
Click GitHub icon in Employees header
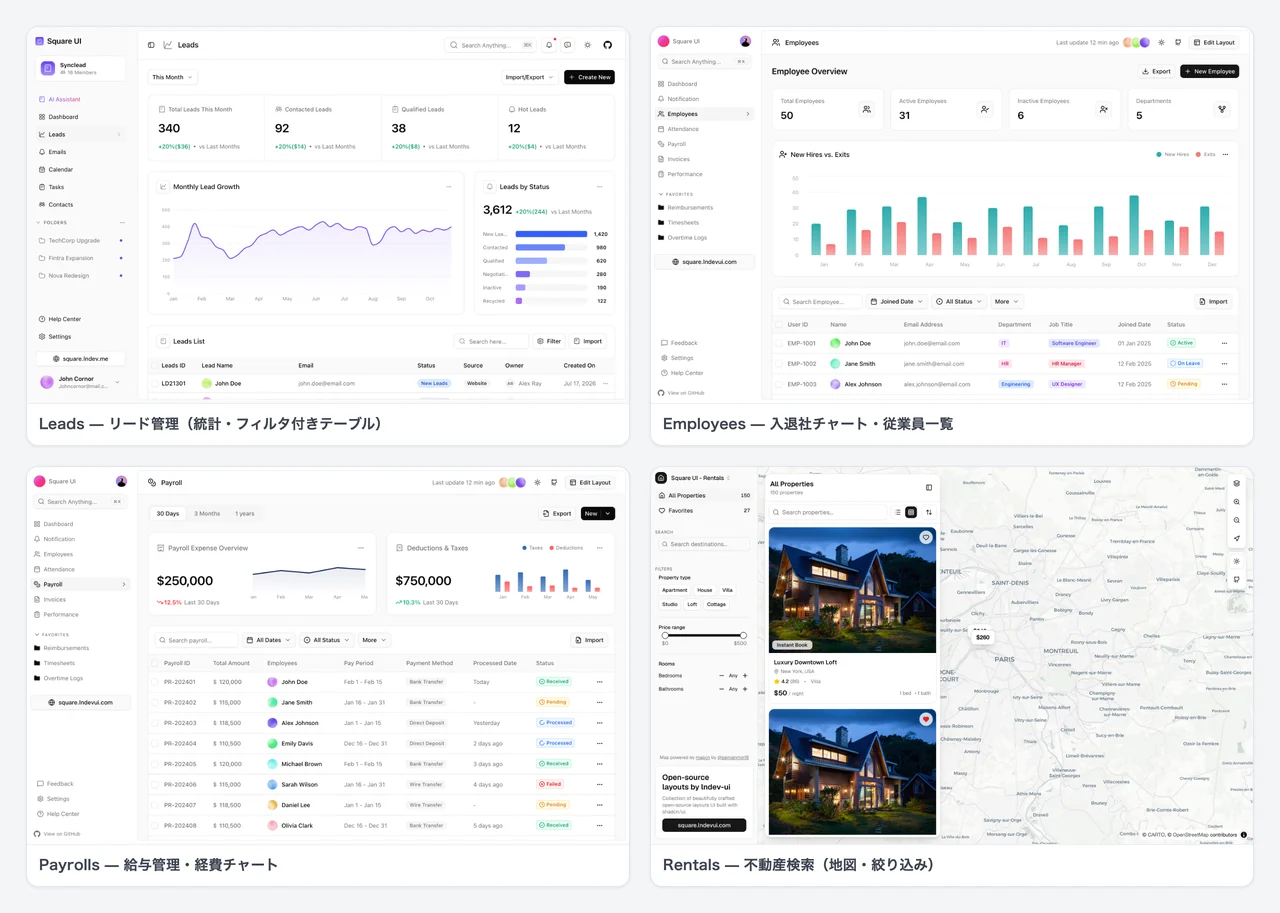coord(1178,43)
